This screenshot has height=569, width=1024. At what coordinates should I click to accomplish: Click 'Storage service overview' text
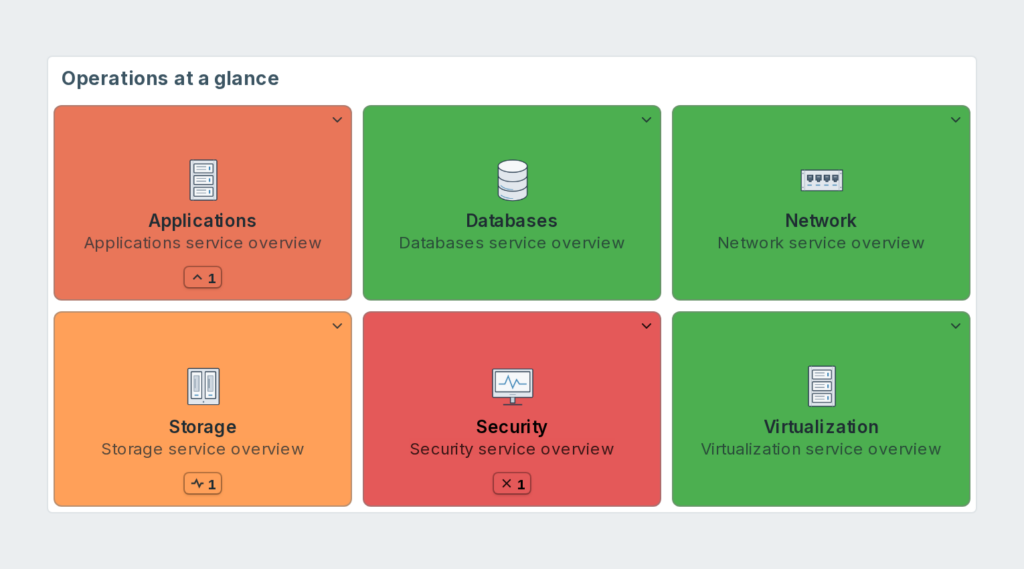(202, 449)
